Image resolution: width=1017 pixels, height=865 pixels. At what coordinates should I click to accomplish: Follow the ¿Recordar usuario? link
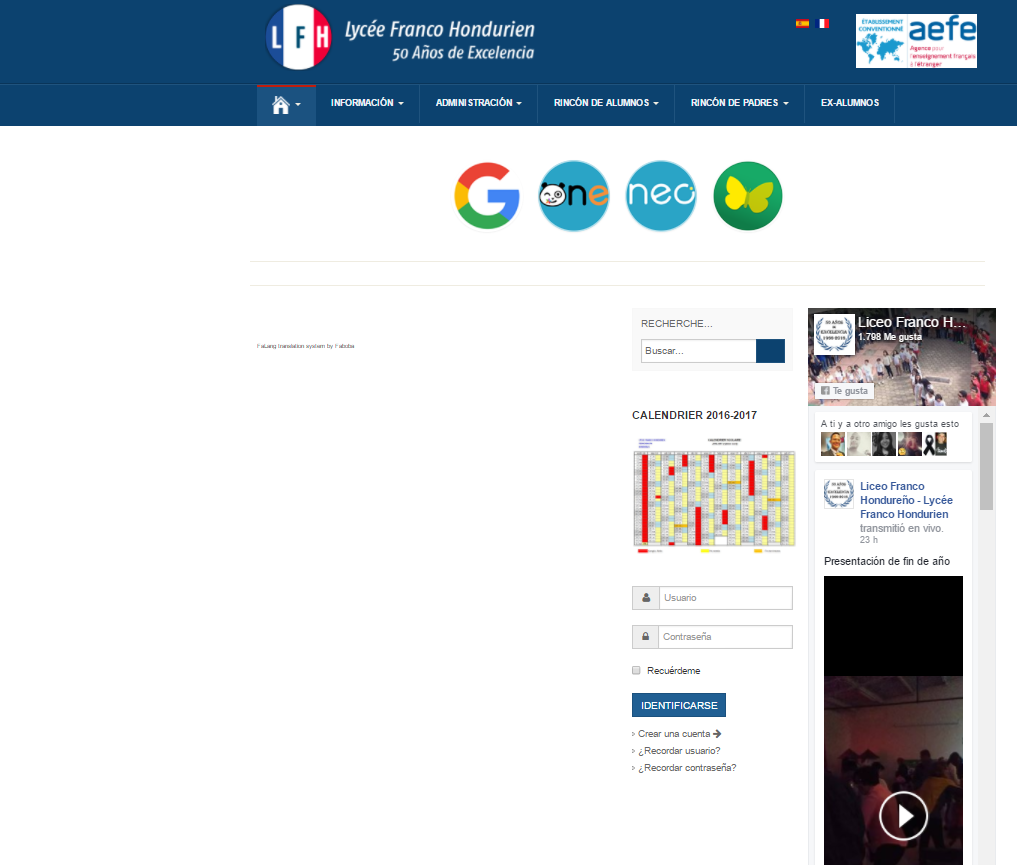679,751
